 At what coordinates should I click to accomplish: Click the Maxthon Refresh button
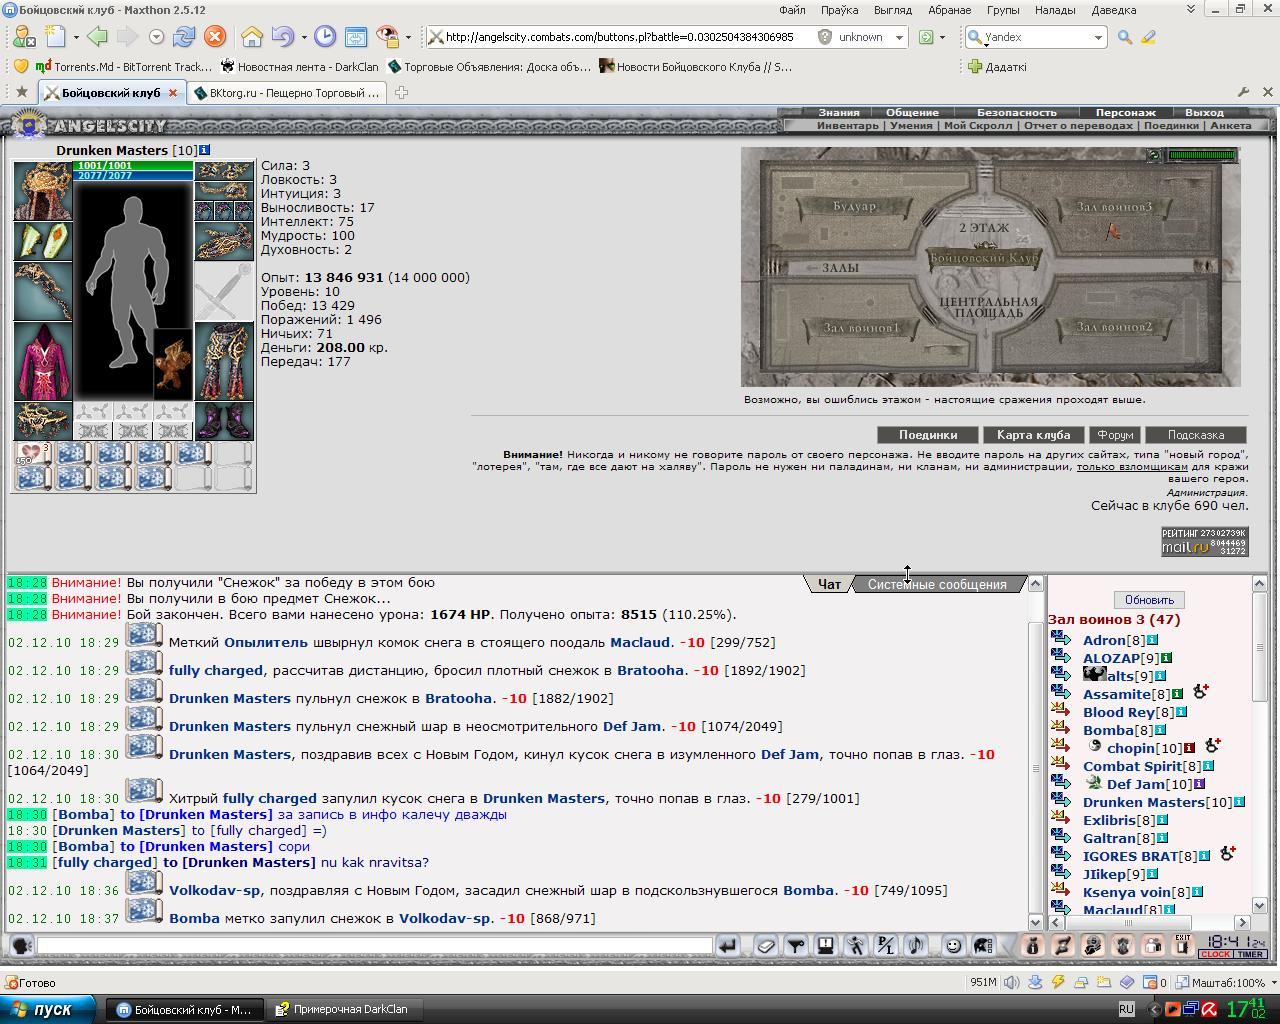click(184, 37)
